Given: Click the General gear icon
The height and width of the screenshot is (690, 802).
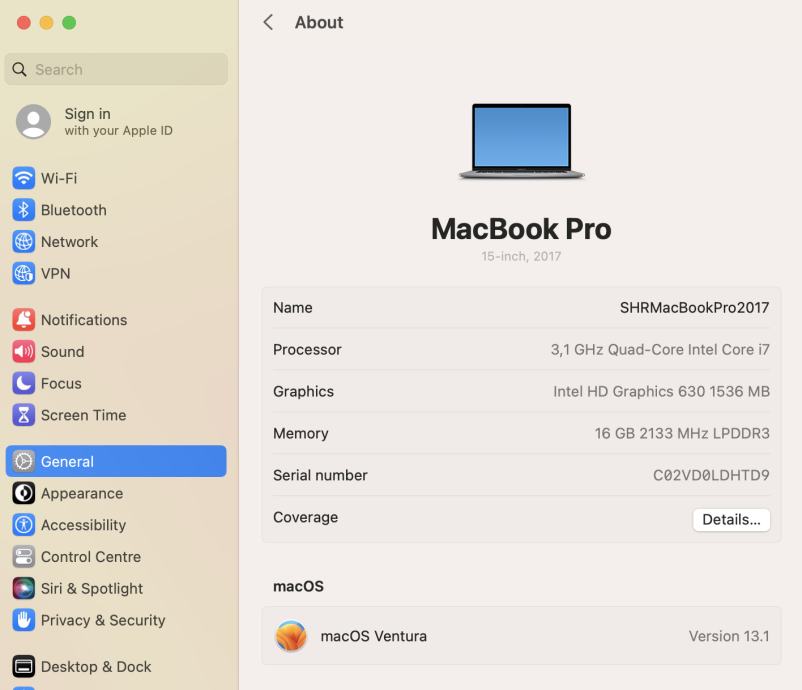Looking at the screenshot, I should [24, 461].
